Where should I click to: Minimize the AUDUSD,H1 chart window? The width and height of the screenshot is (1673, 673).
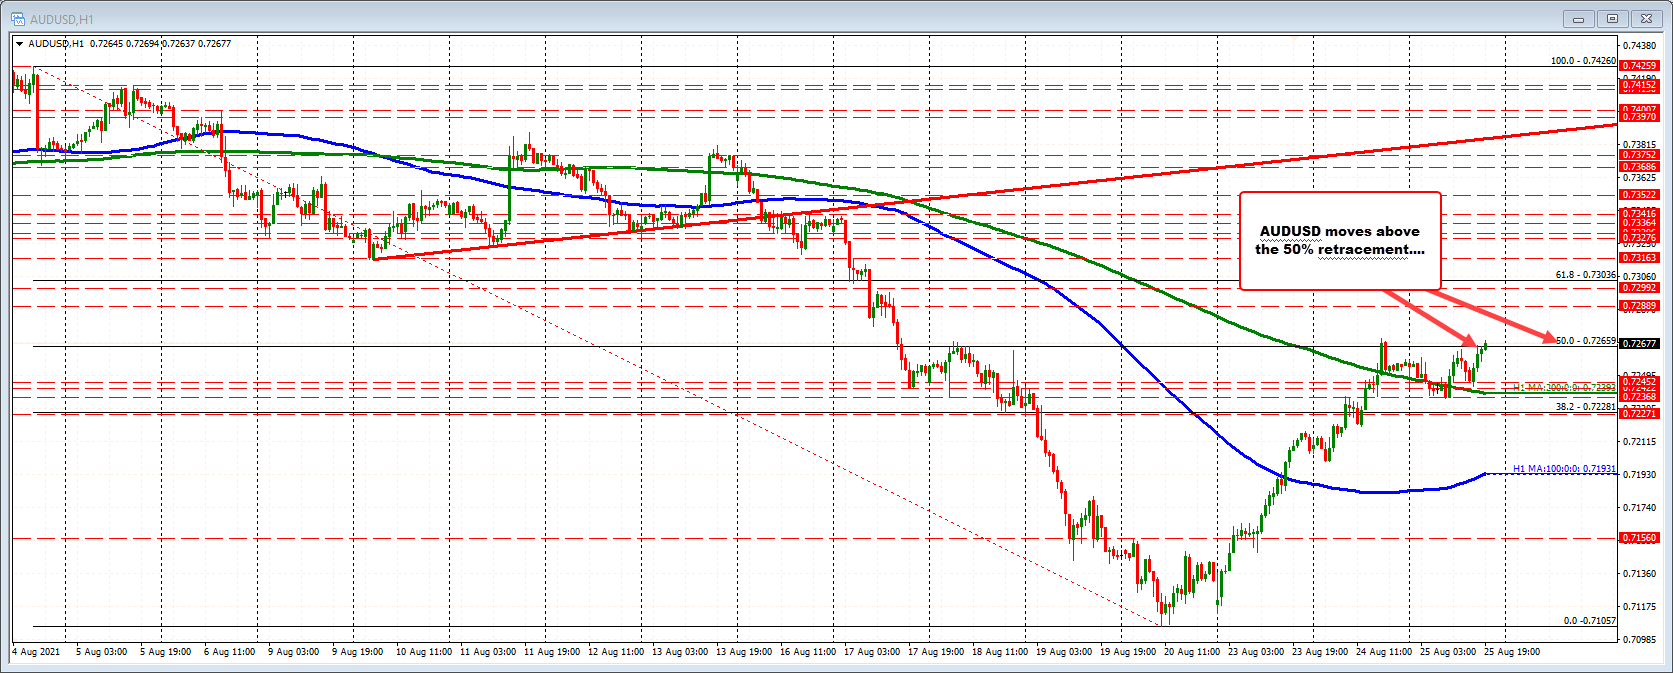1579,19
